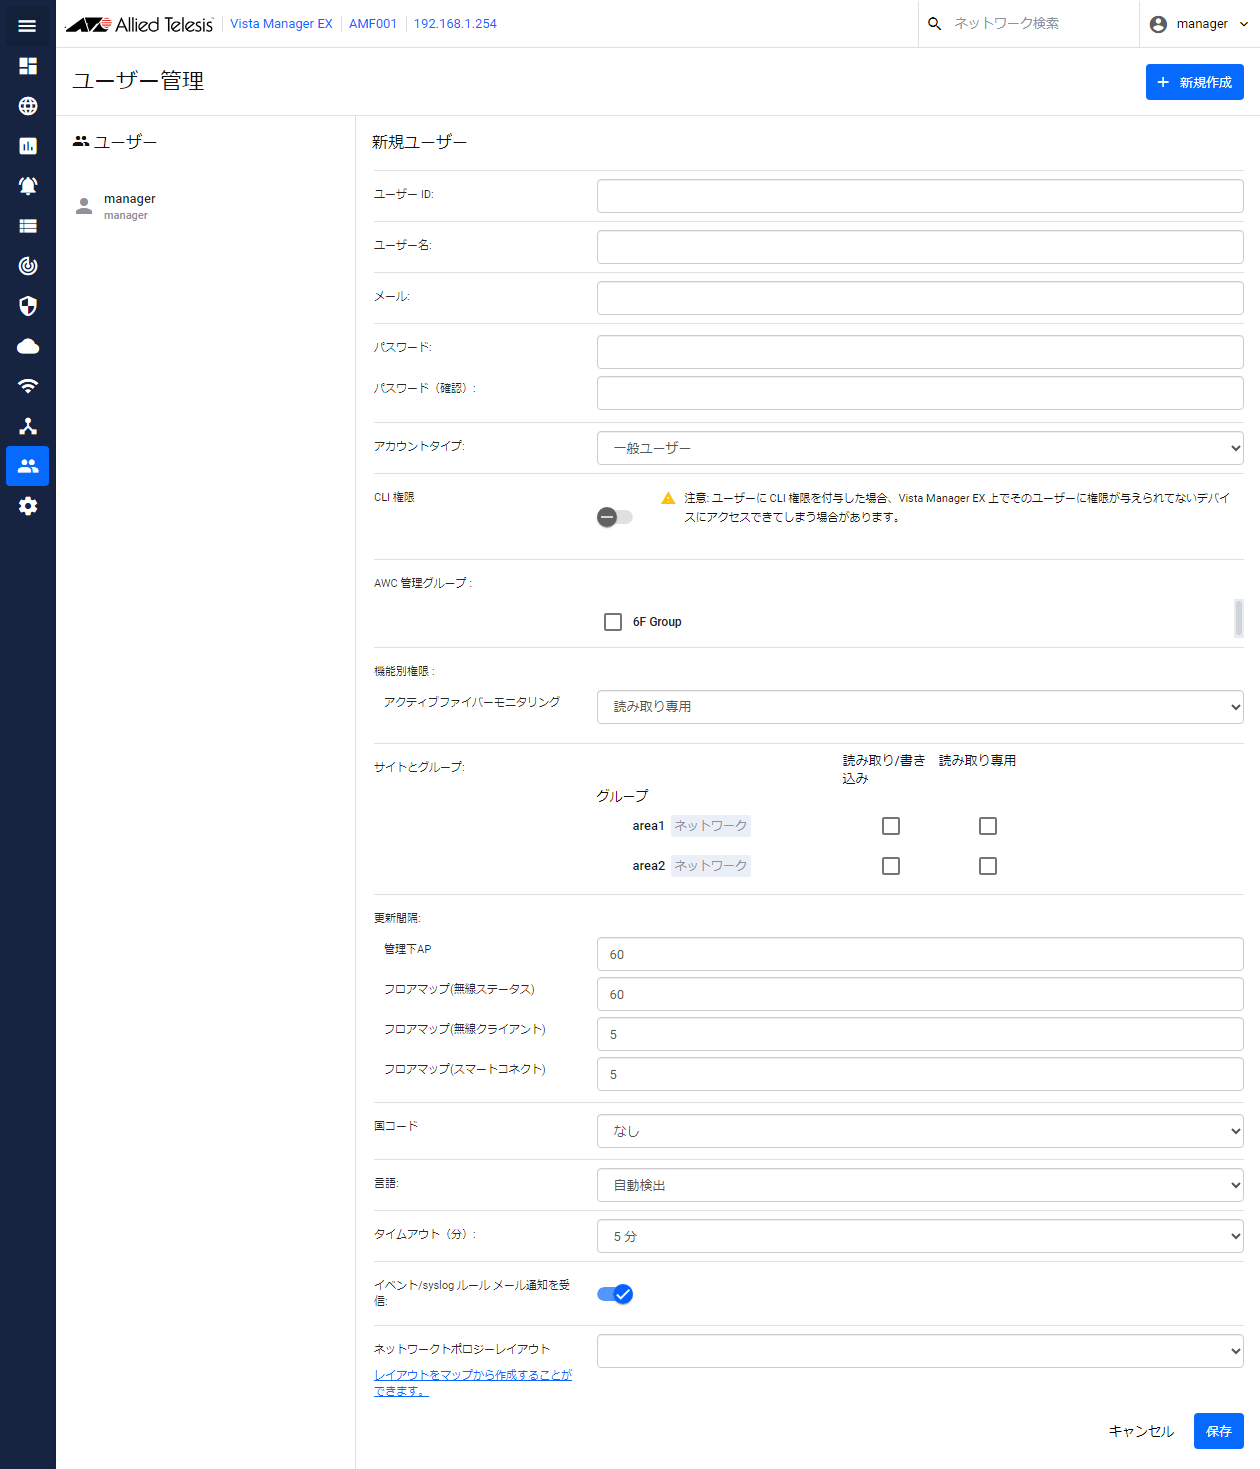This screenshot has height=1469, width=1260.
Task: Check the 6F Group checkbox
Action: tap(613, 622)
